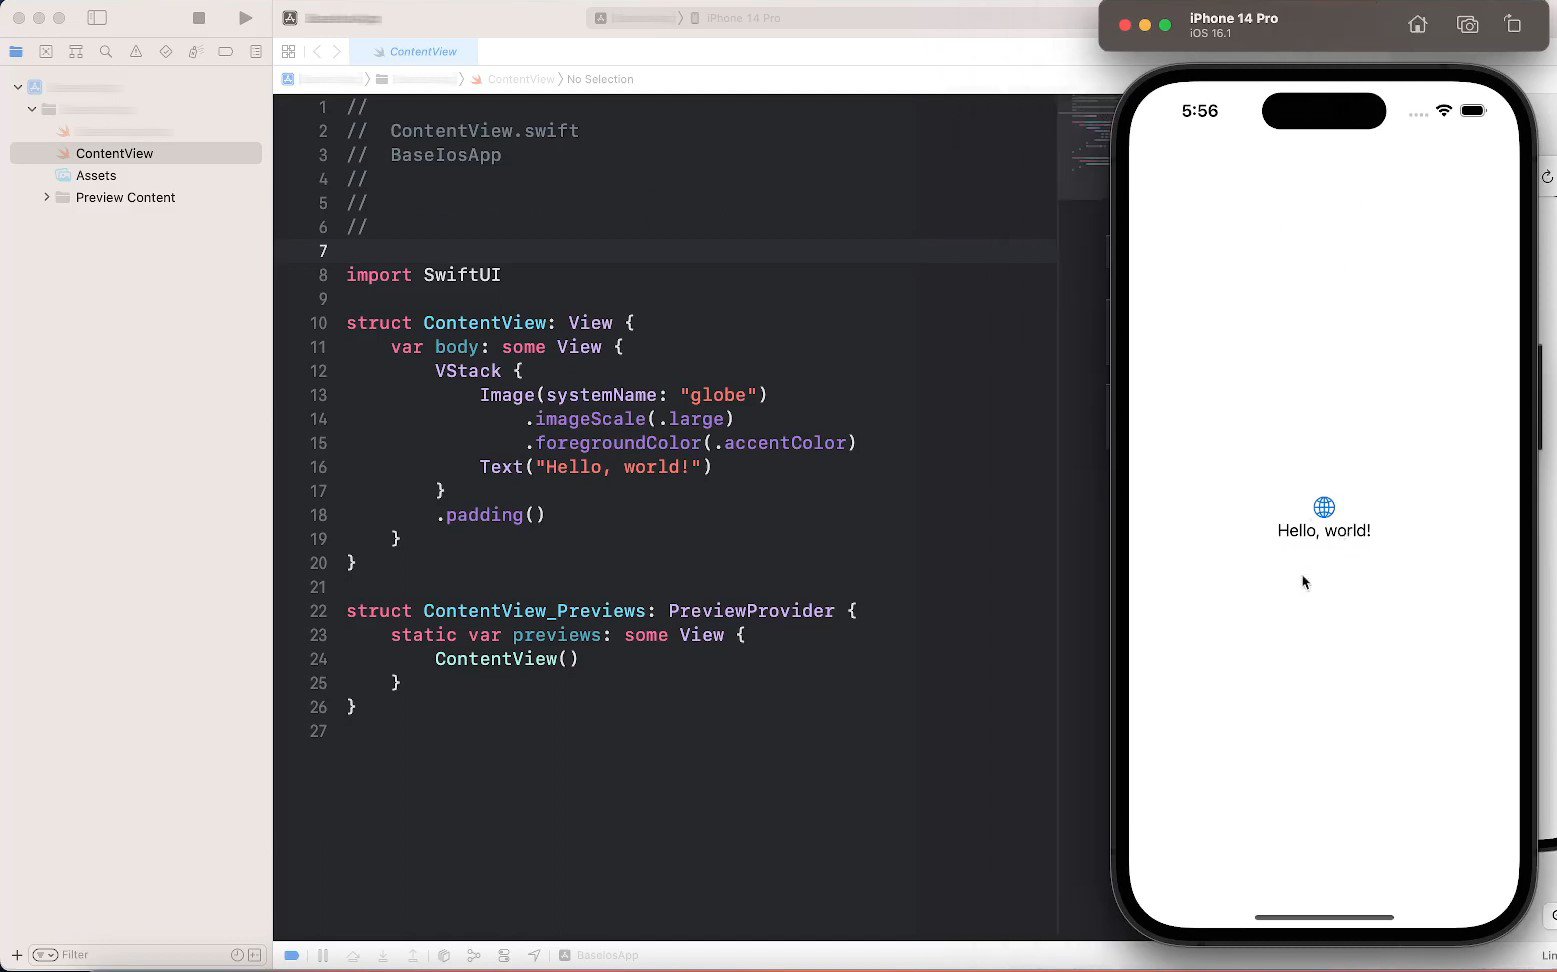Select the BaseIosApp process in debug bar
This screenshot has width=1557, height=972.
pos(599,956)
